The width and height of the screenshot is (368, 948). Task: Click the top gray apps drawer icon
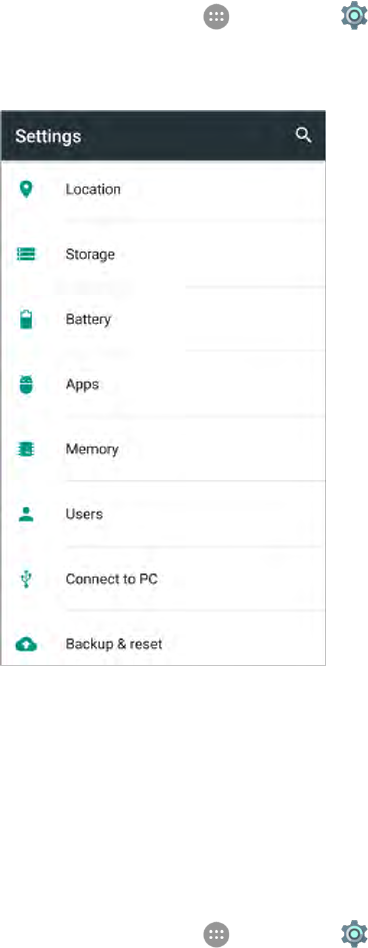pos(216,16)
